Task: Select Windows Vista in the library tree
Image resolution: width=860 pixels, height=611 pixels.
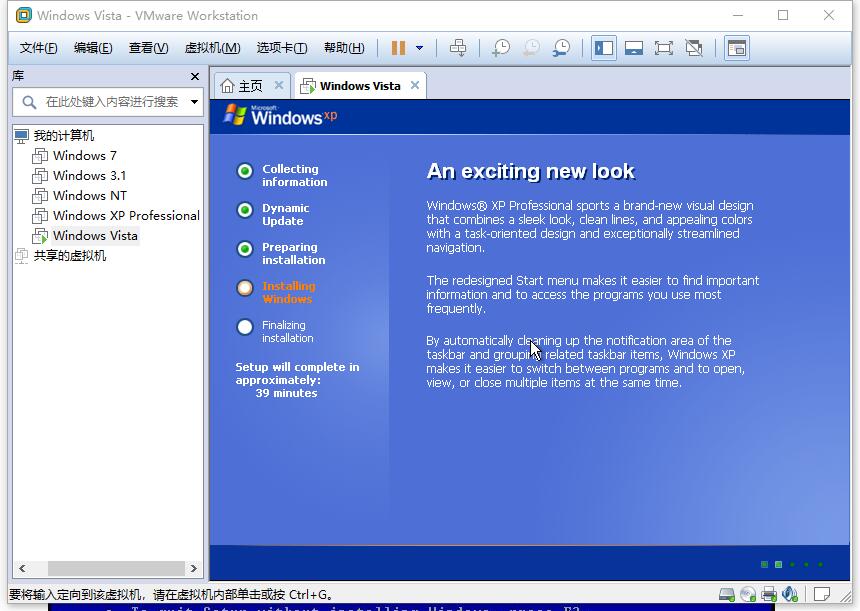Action: pyautogui.click(x=95, y=236)
